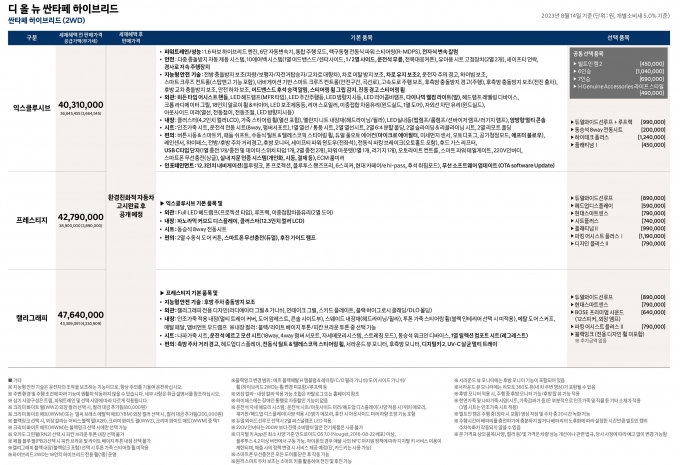Click the '시트플러스' option
The height and width of the screenshot is (465, 680).
click(585, 221)
